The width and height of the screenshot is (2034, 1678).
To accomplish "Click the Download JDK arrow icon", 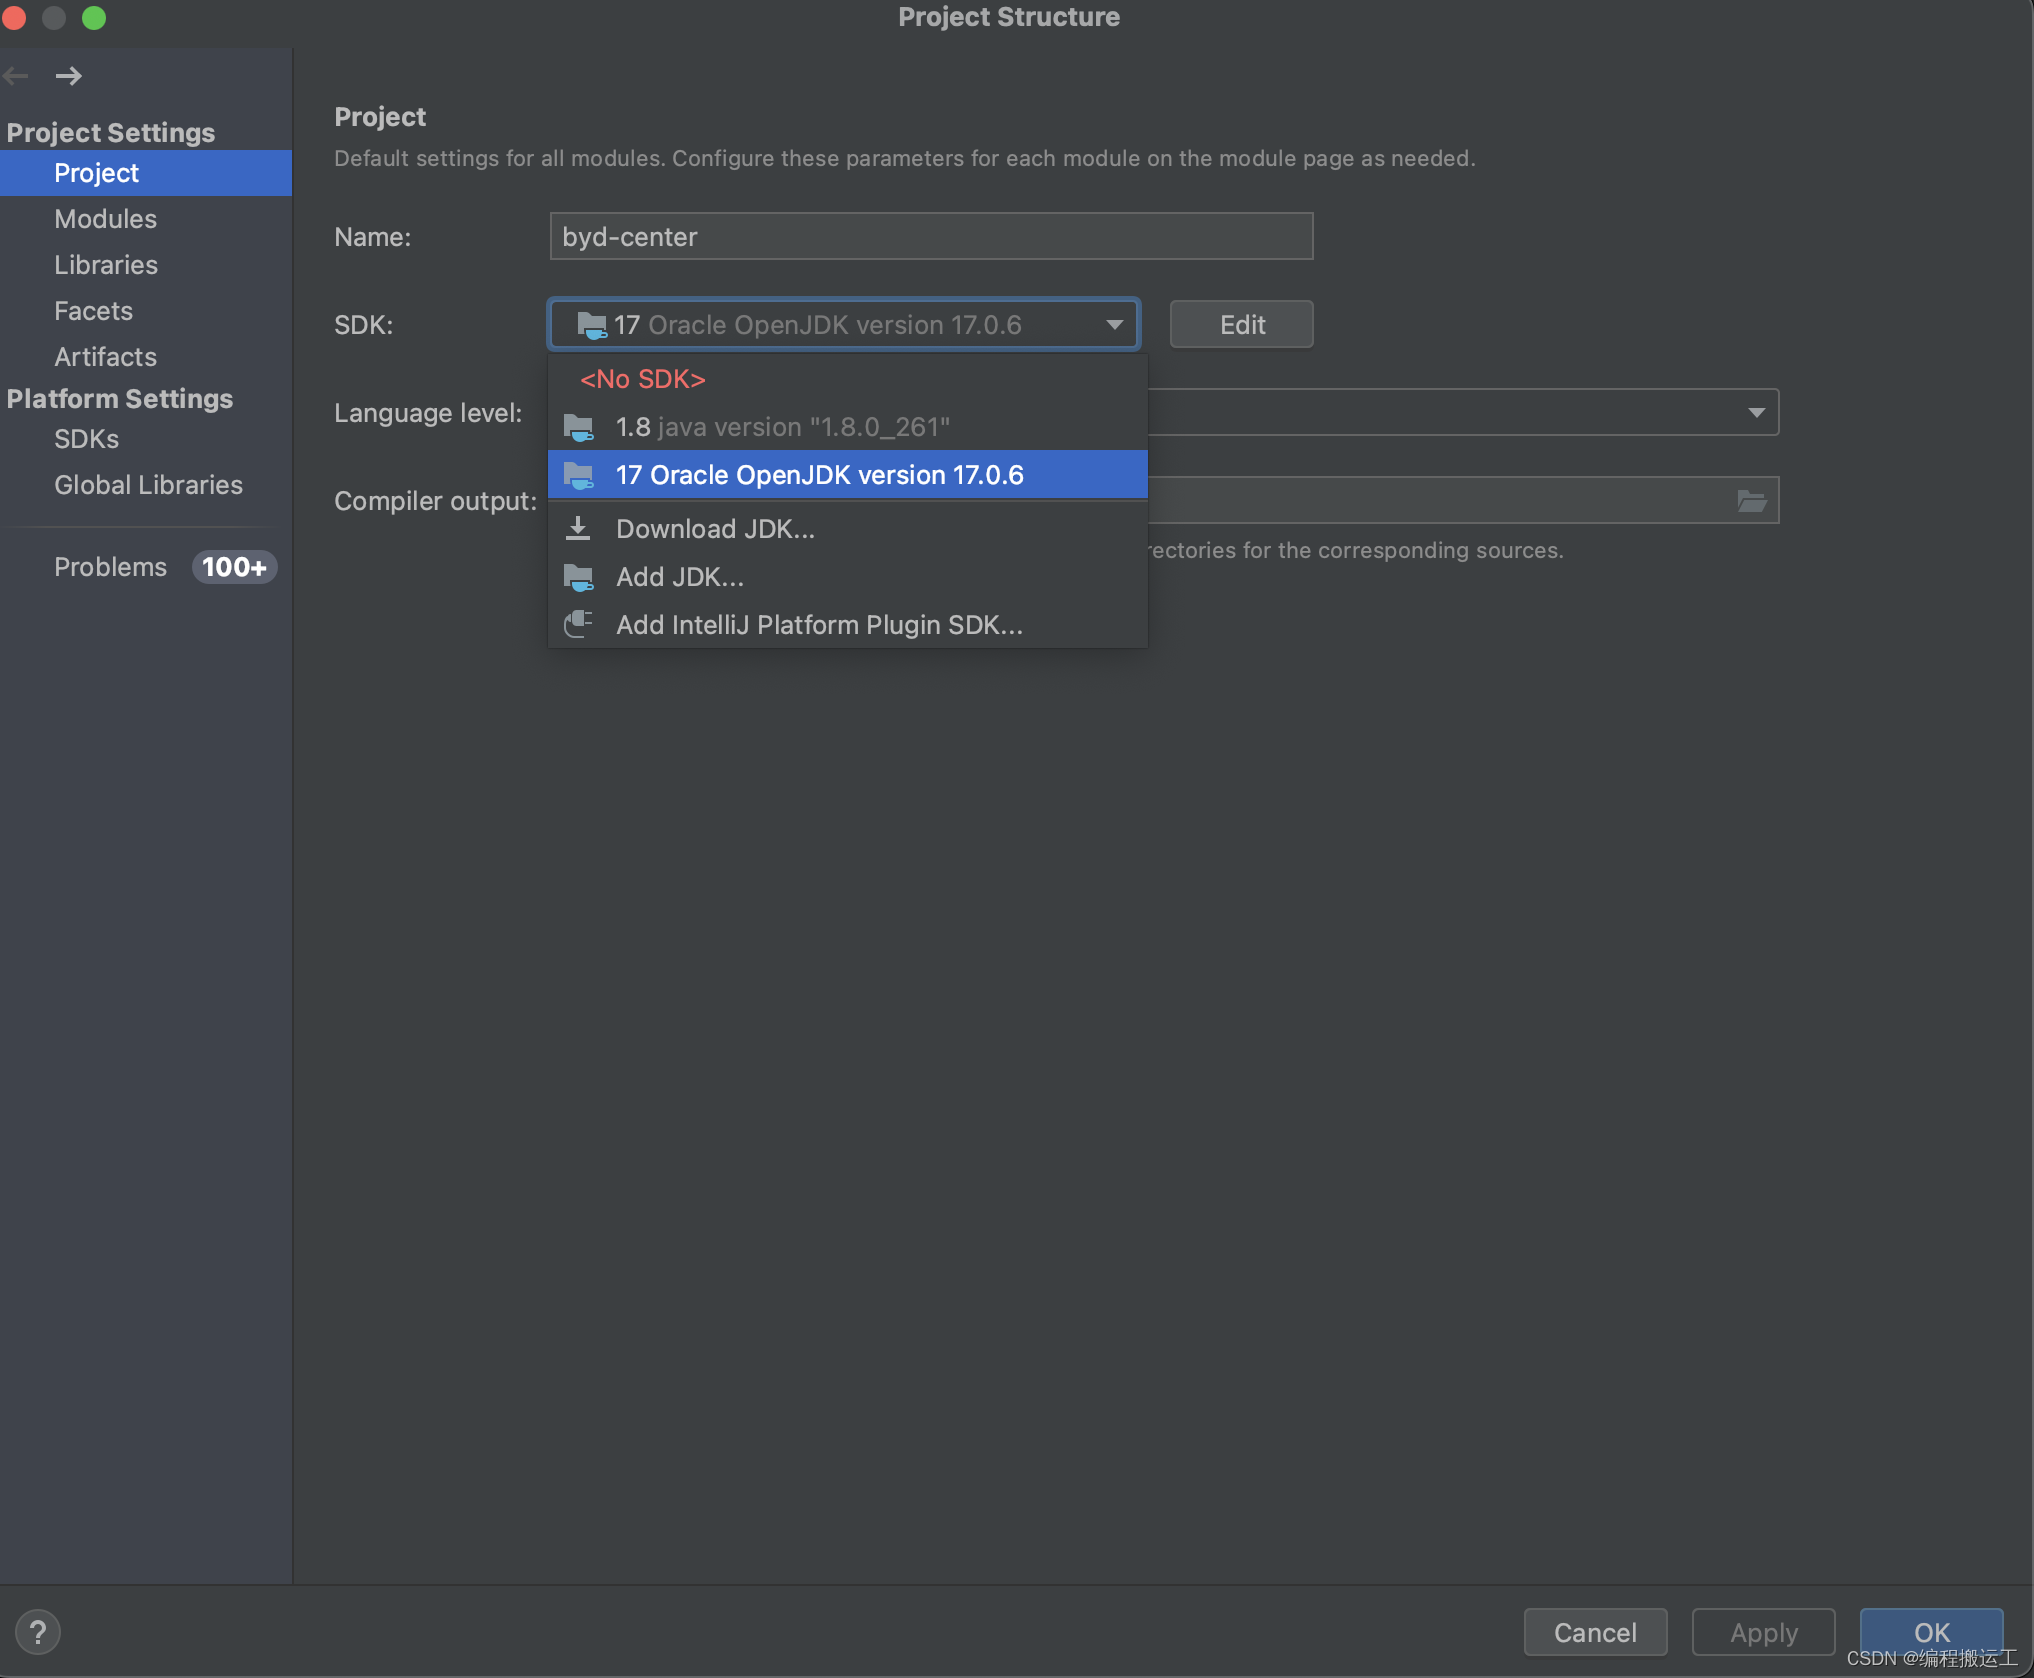I will point(578,528).
